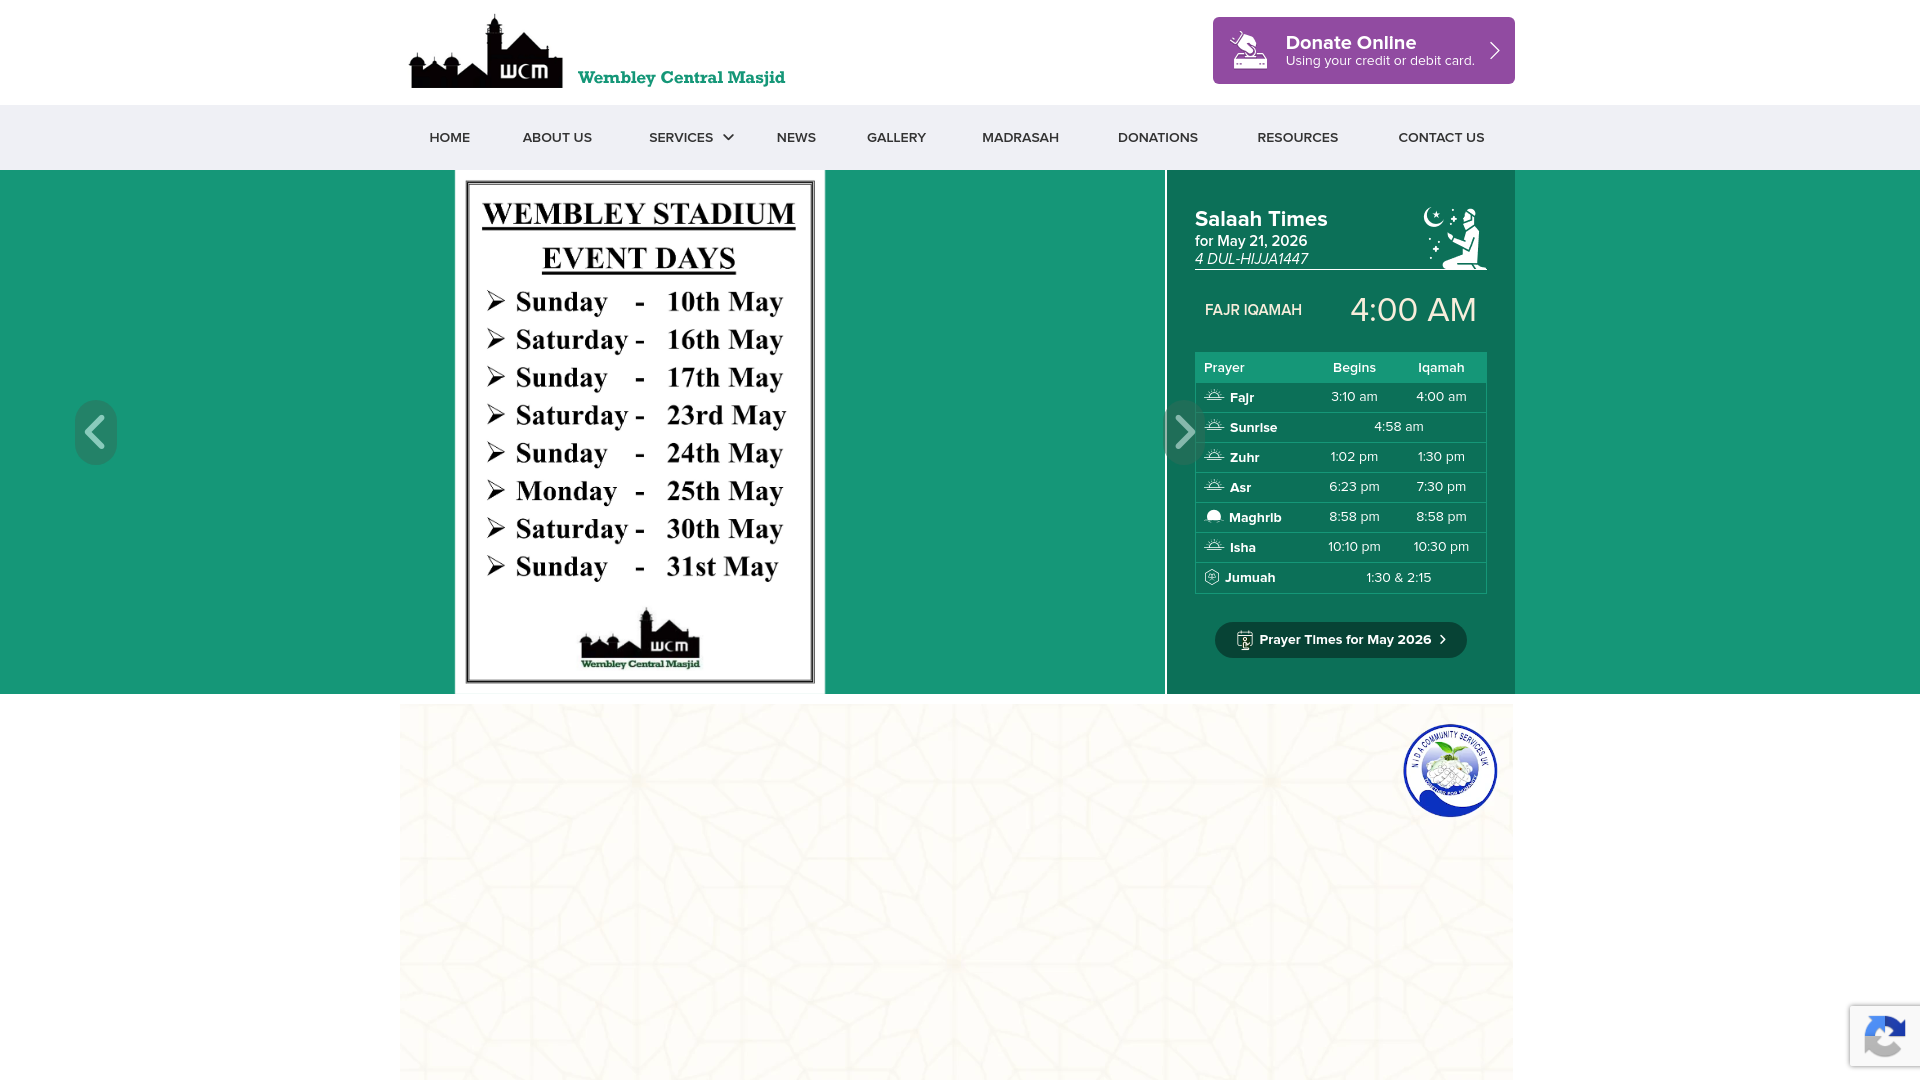The image size is (1920, 1080).
Task: Open the Donations menu item
Action: click(1158, 137)
